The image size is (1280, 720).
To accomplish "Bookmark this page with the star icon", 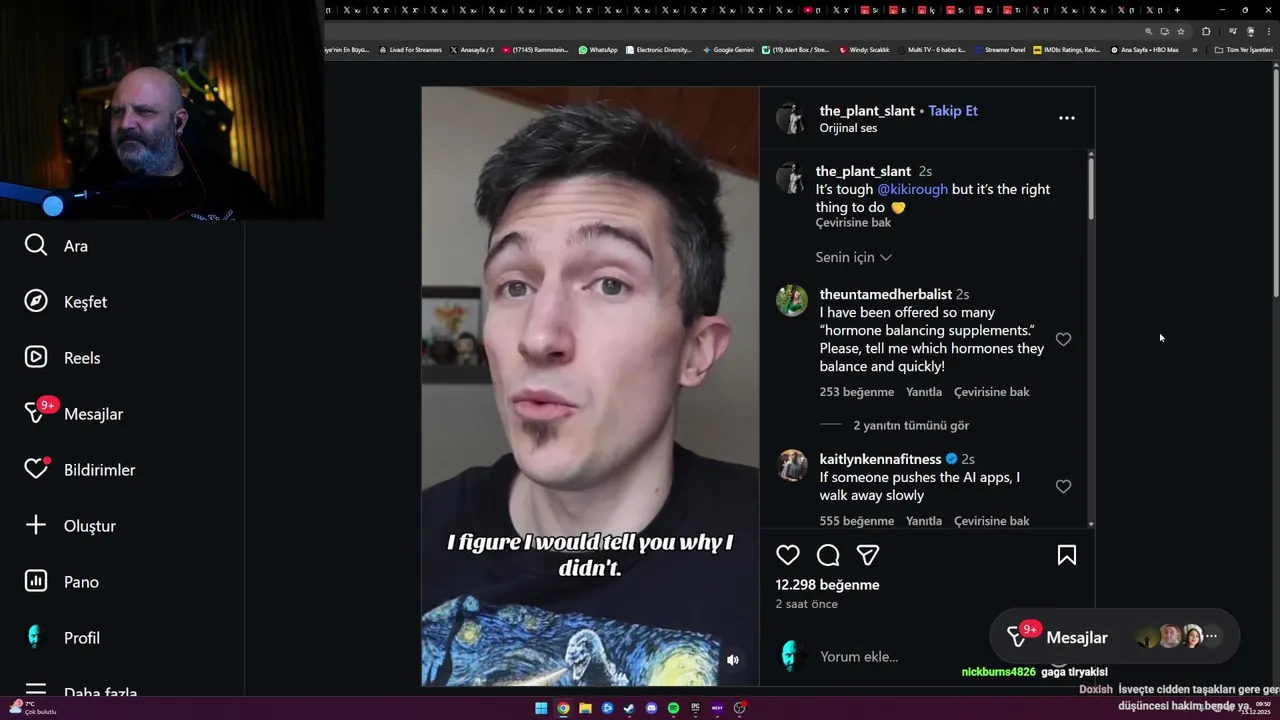I will tap(1181, 31).
